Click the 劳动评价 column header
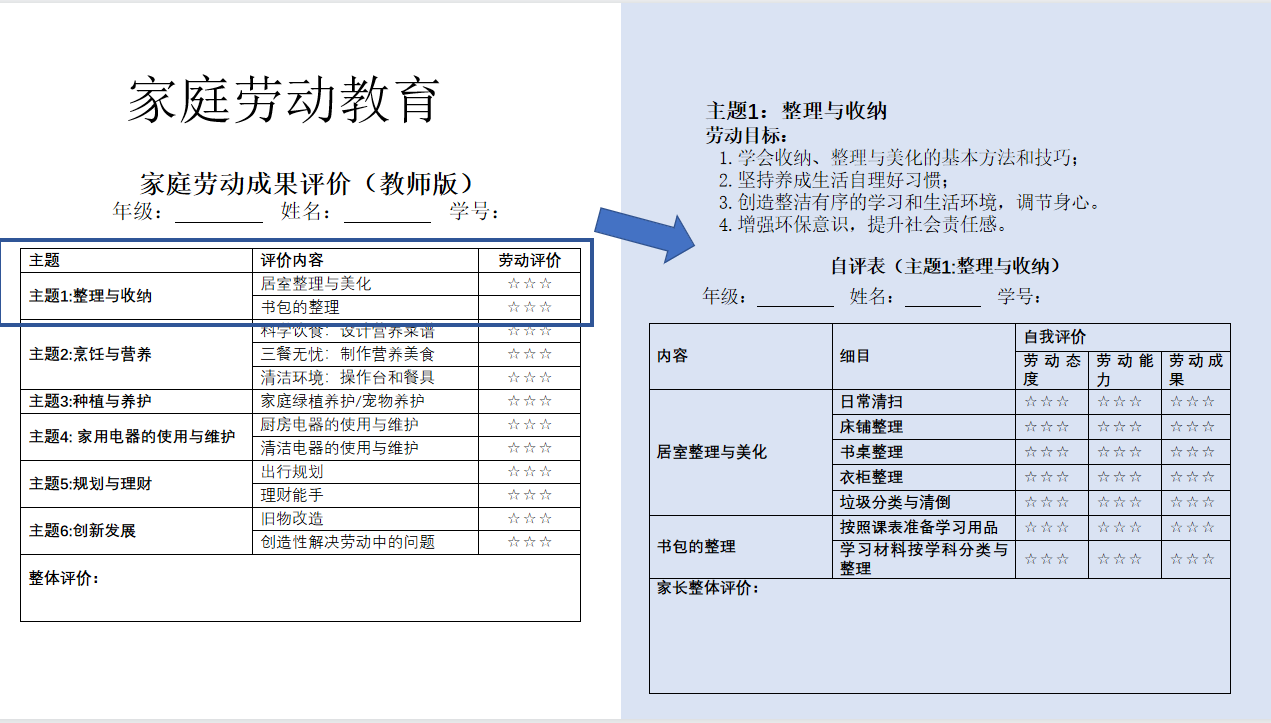The height and width of the screenshot is (723, 1271). [530, 260]
